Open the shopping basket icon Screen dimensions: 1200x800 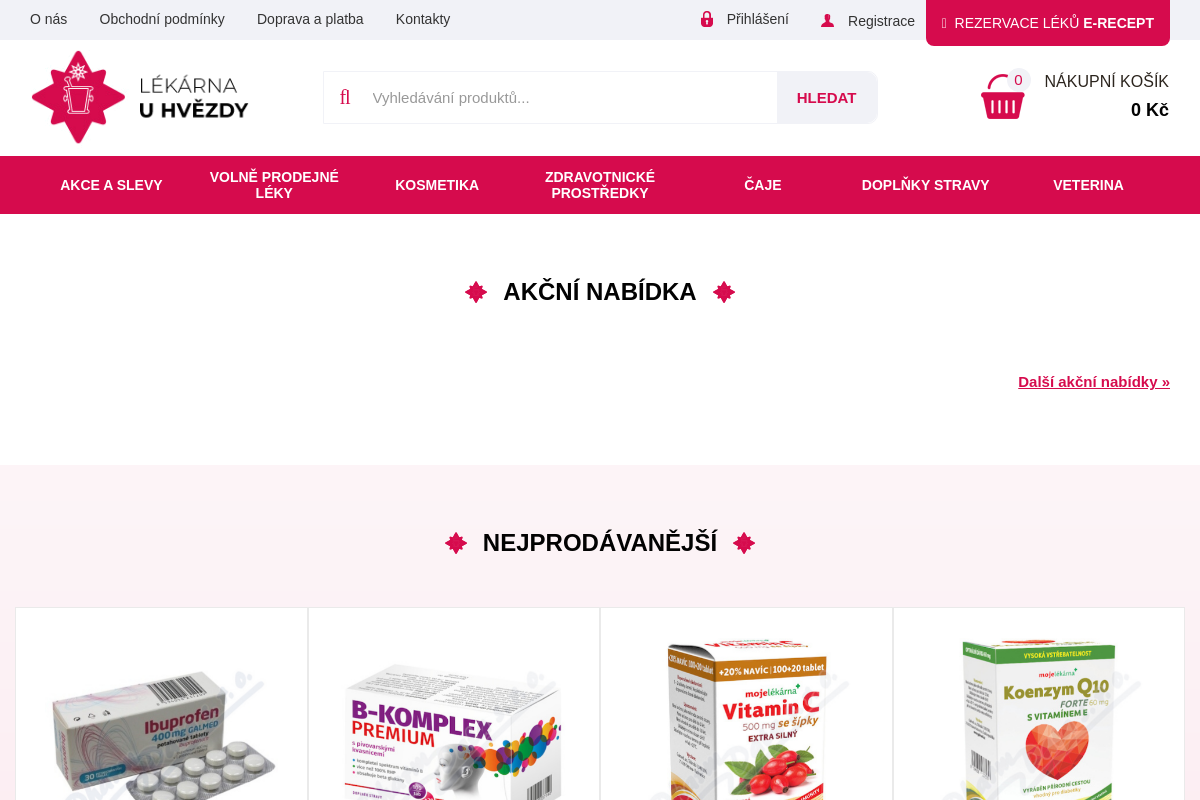(1002, 98)
